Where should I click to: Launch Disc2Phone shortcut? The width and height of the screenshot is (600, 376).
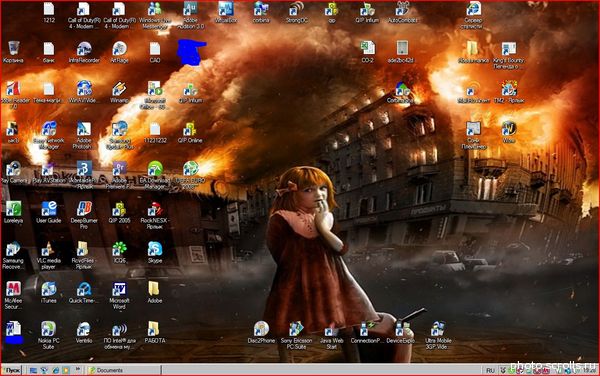coord(261,332)
